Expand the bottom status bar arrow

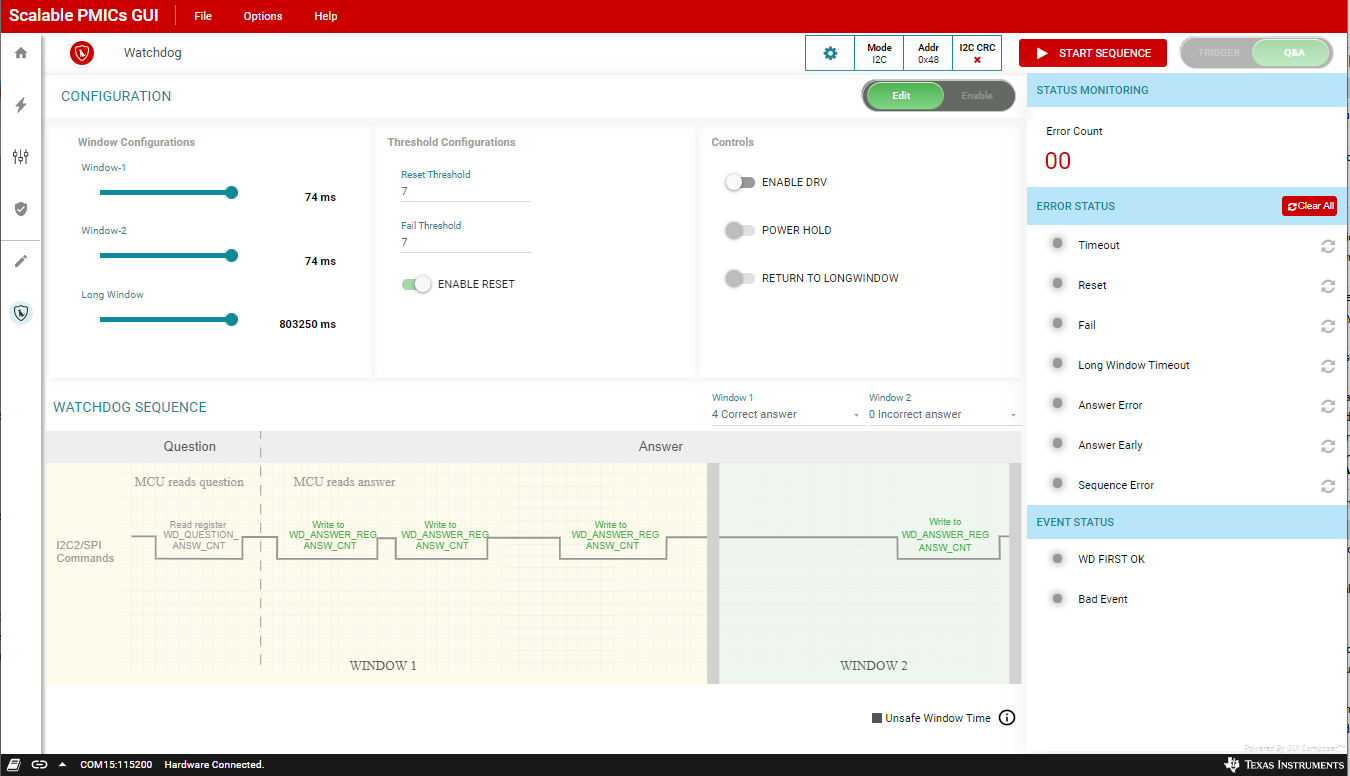coord(63,765)
